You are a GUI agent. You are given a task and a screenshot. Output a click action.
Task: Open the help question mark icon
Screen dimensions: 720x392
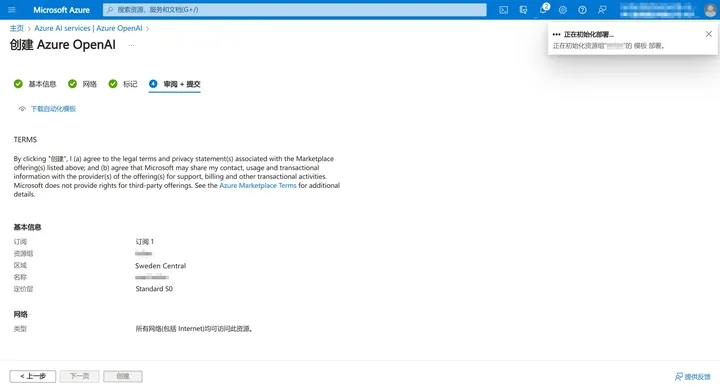pyautogui.click(x=582, y=10)
